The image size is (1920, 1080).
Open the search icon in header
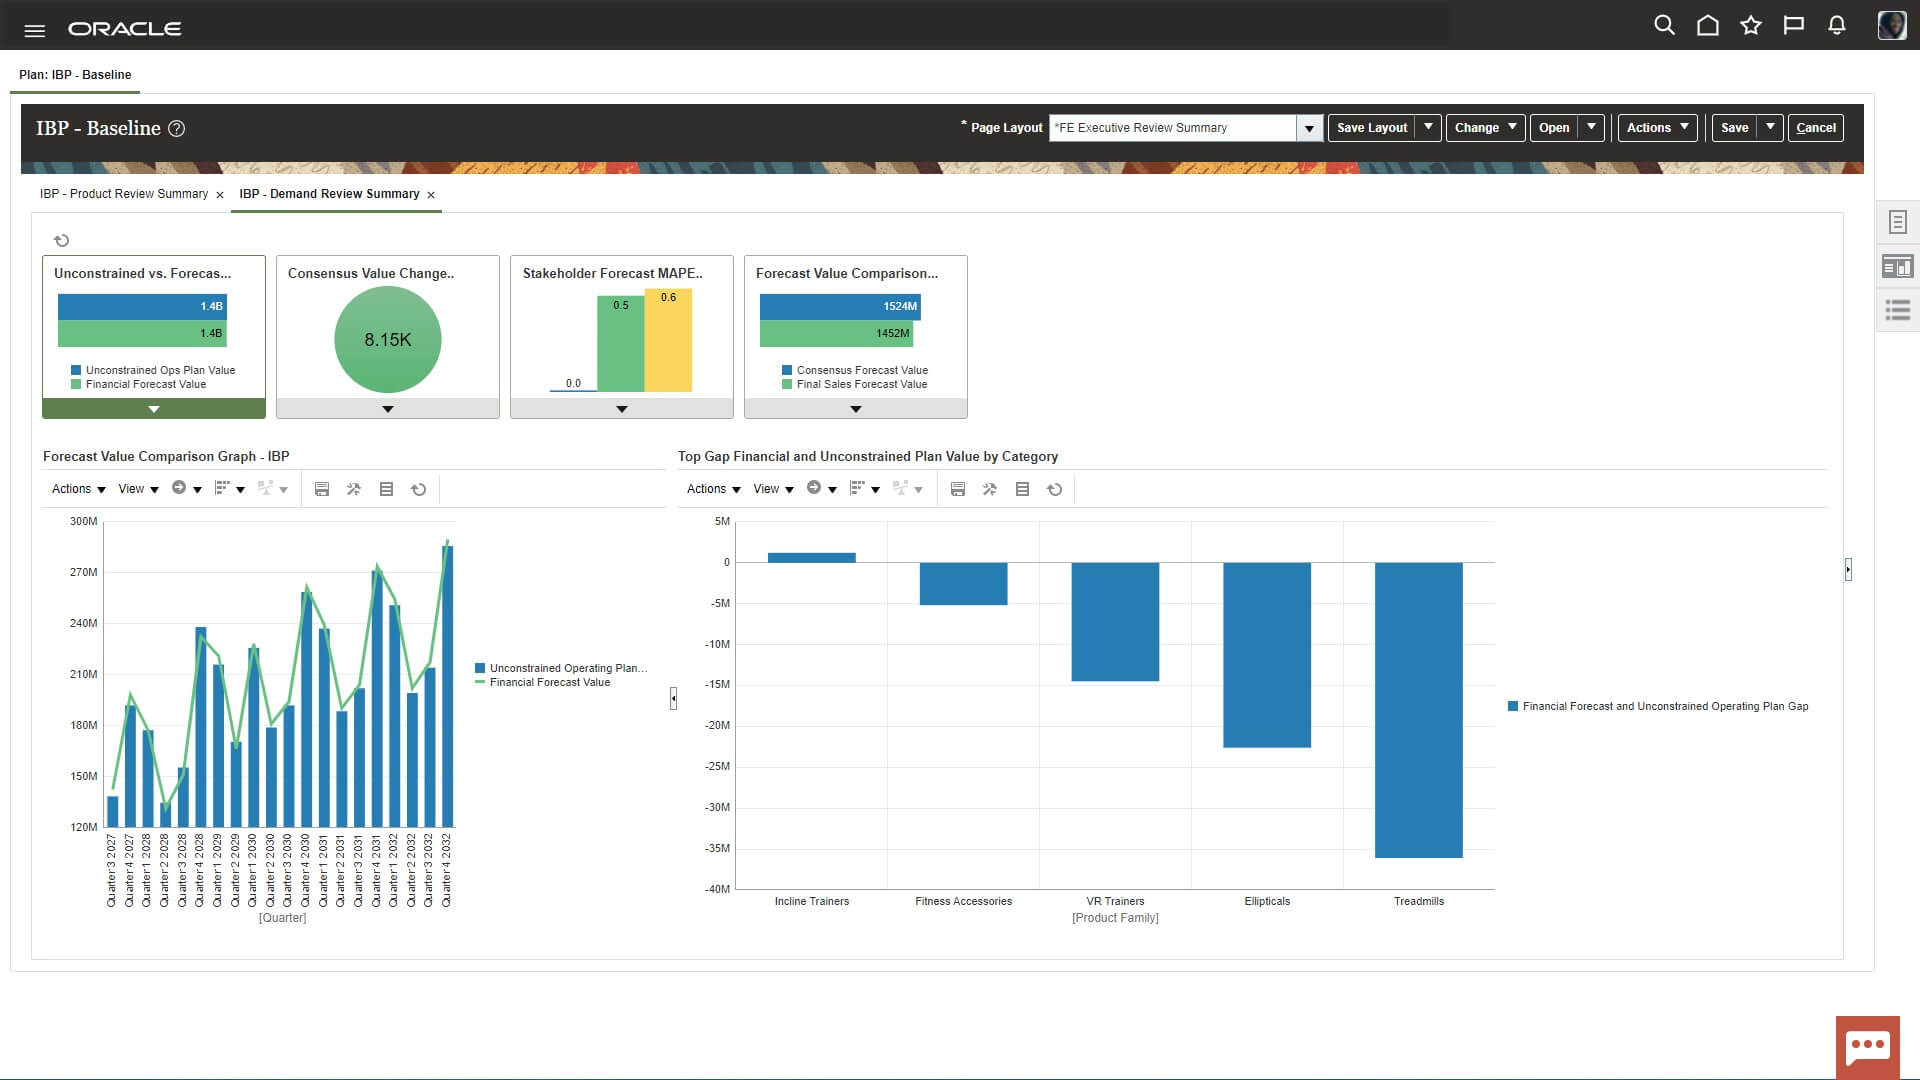click(x=1664, y=26)
